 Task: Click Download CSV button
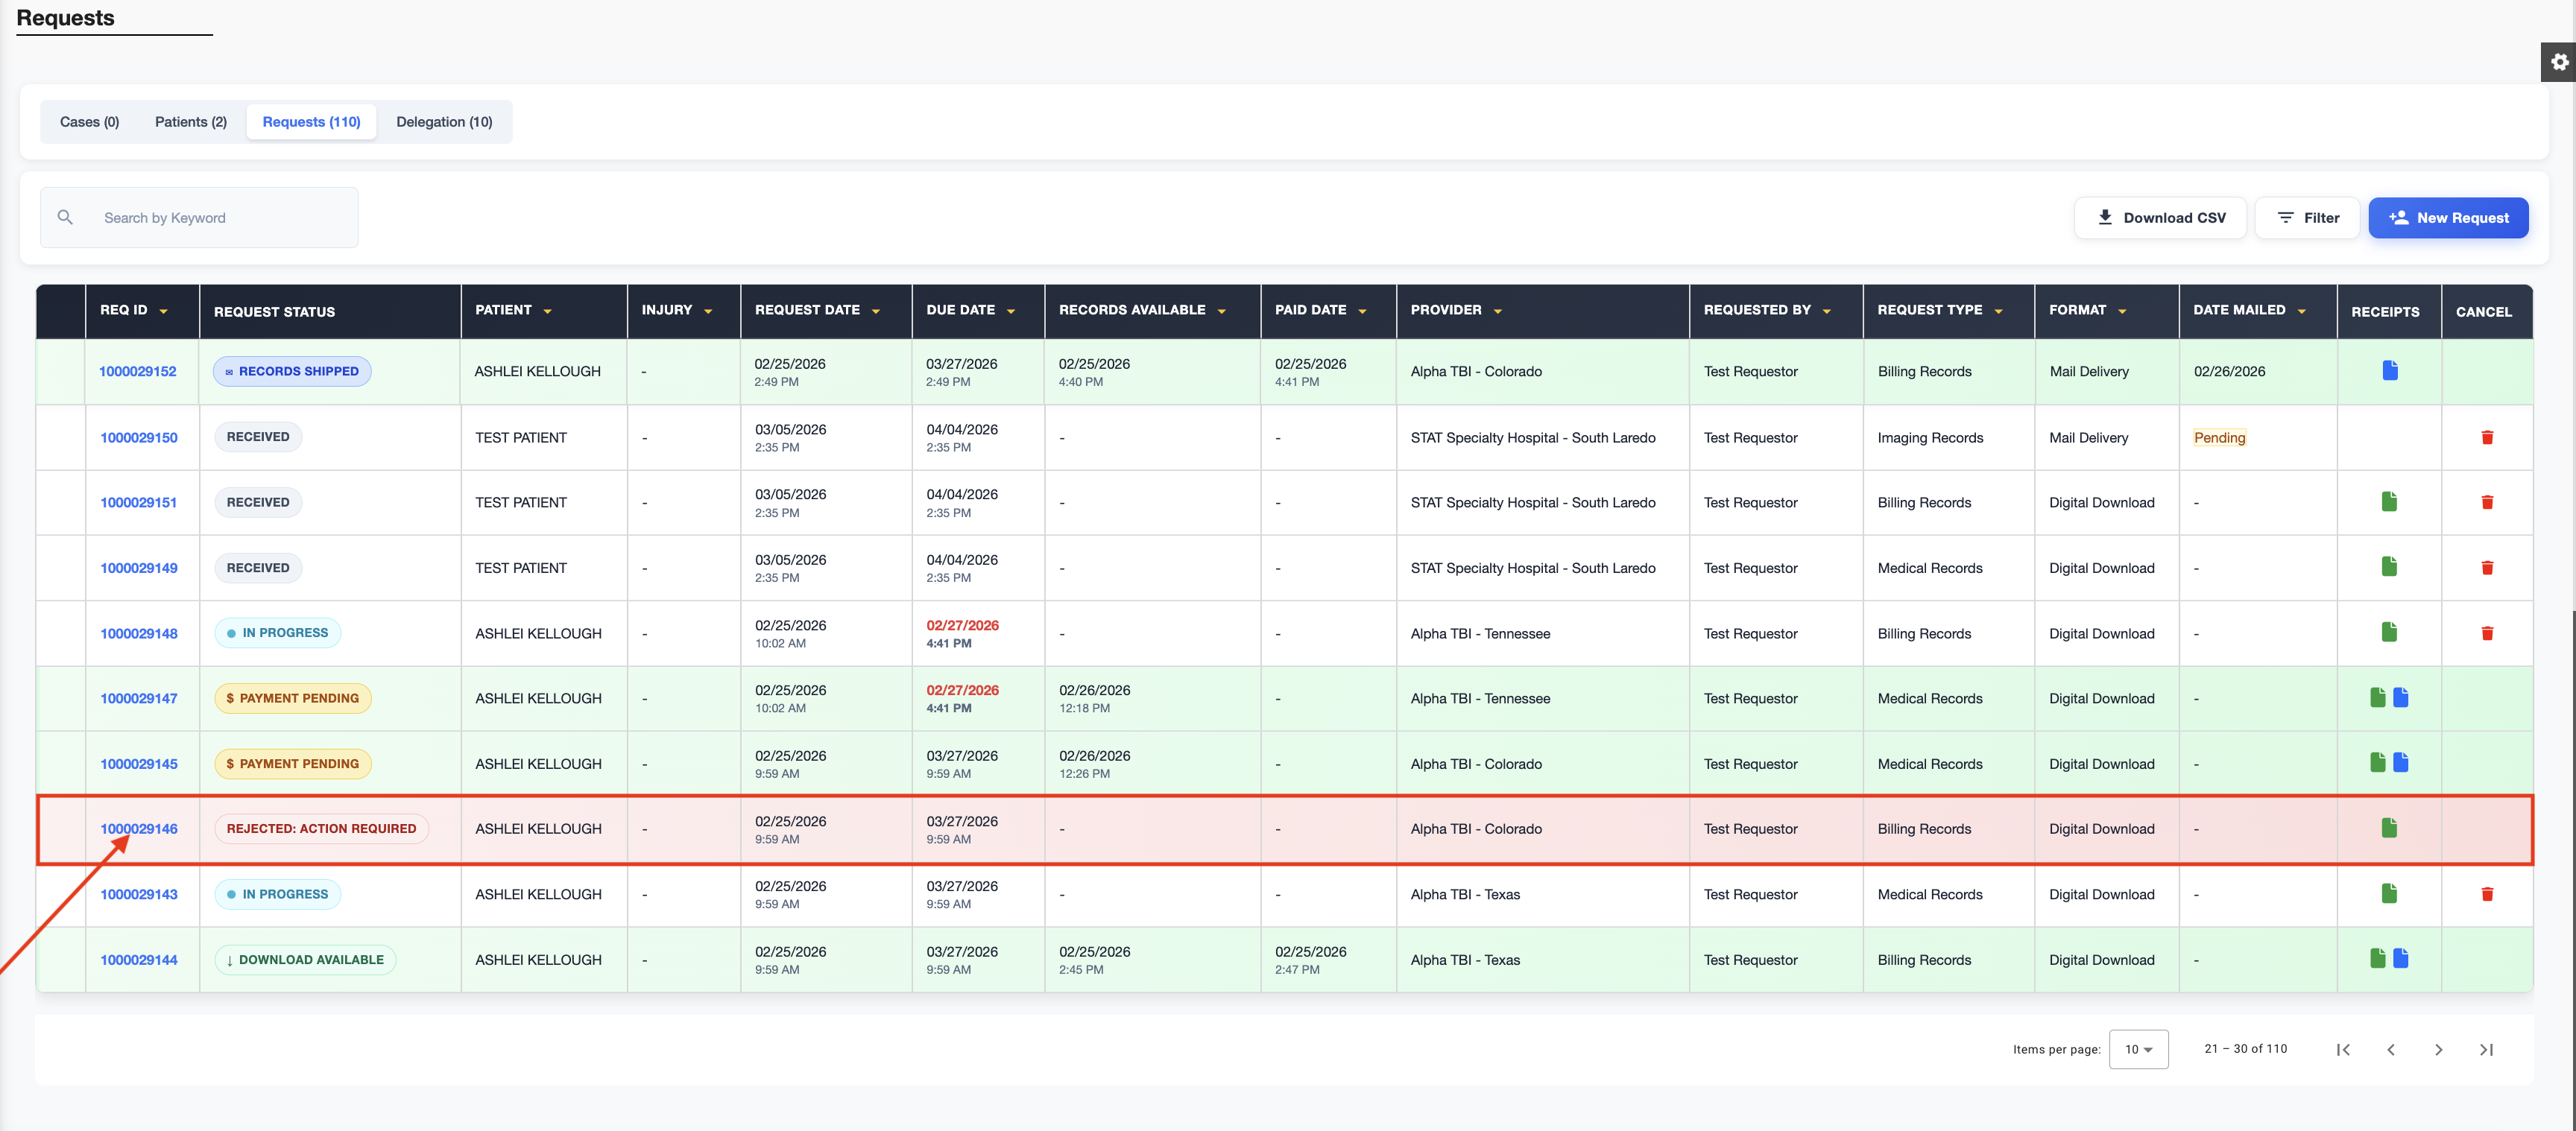[x=2160, y=218]
